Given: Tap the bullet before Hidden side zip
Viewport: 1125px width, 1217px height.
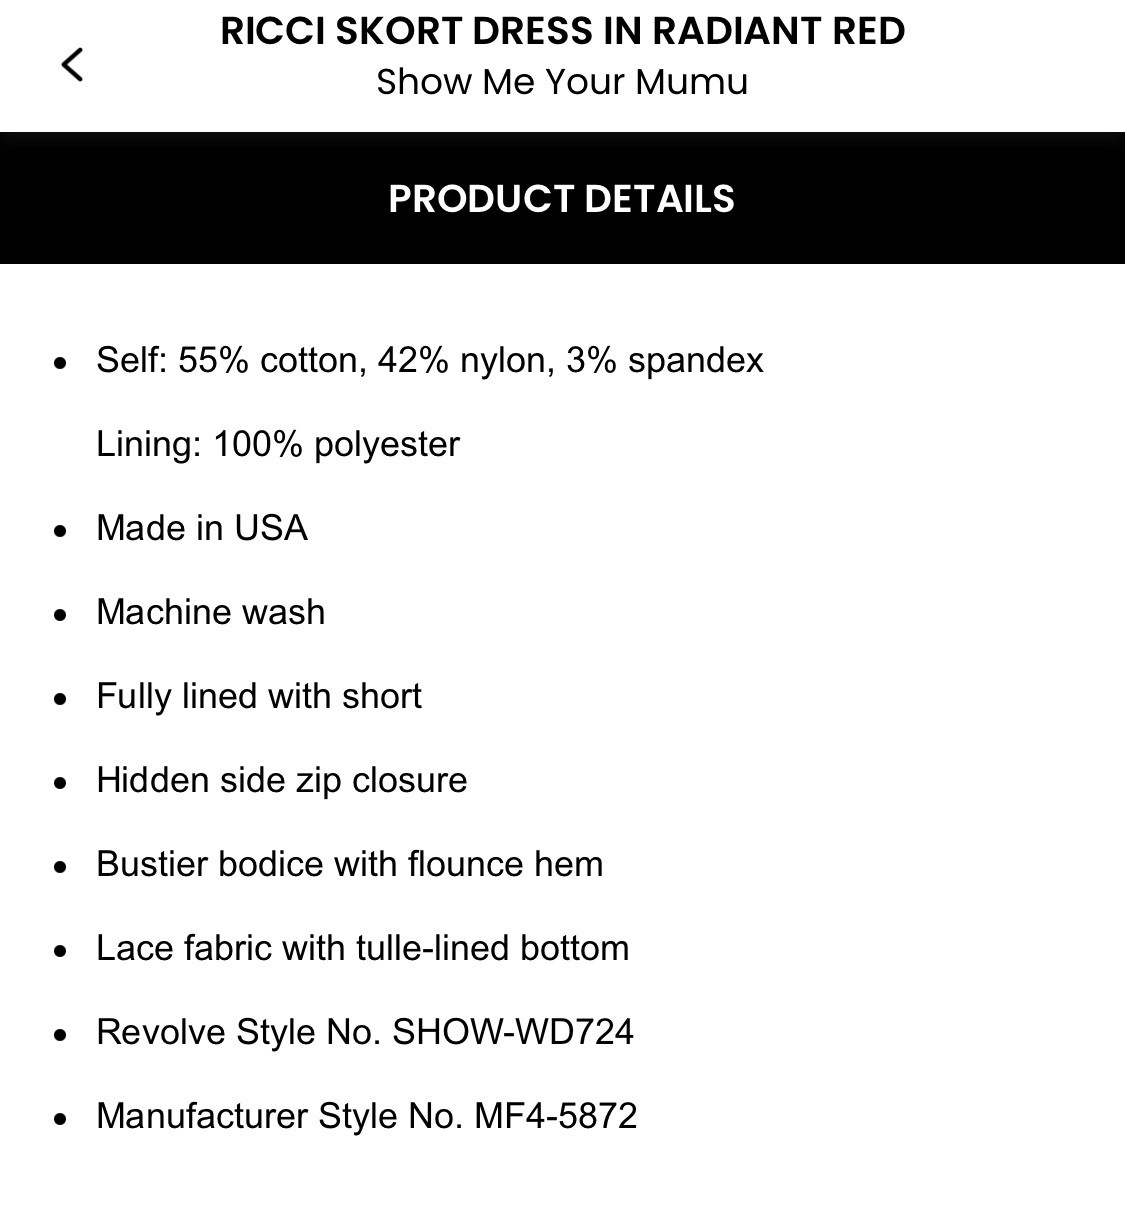Looking at the screenshot, I should click(x=62, y=783).
